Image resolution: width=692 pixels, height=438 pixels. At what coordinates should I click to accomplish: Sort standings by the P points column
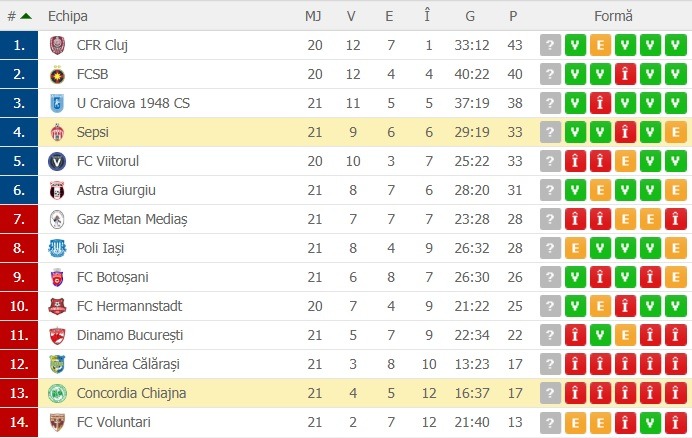click(513, 16)
